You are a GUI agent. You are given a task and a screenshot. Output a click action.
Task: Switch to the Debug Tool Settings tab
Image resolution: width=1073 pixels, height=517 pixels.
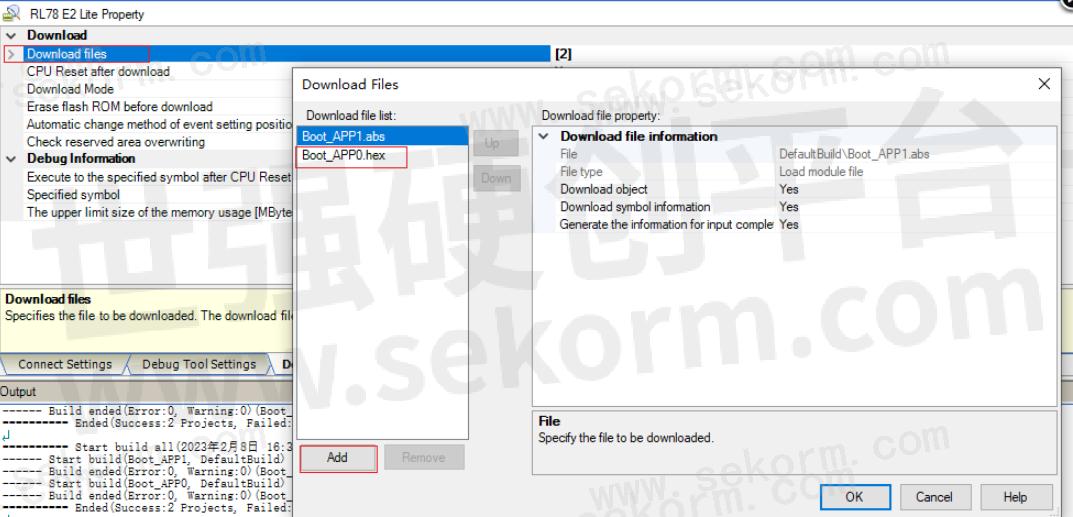click(x=199, y=365)
